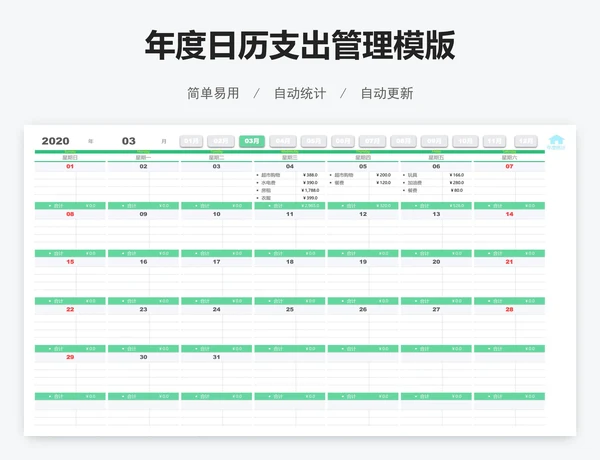600x460 pixels.
Task: Select the date cell 20
Action: pyautogui.click(x=436, y=262)
